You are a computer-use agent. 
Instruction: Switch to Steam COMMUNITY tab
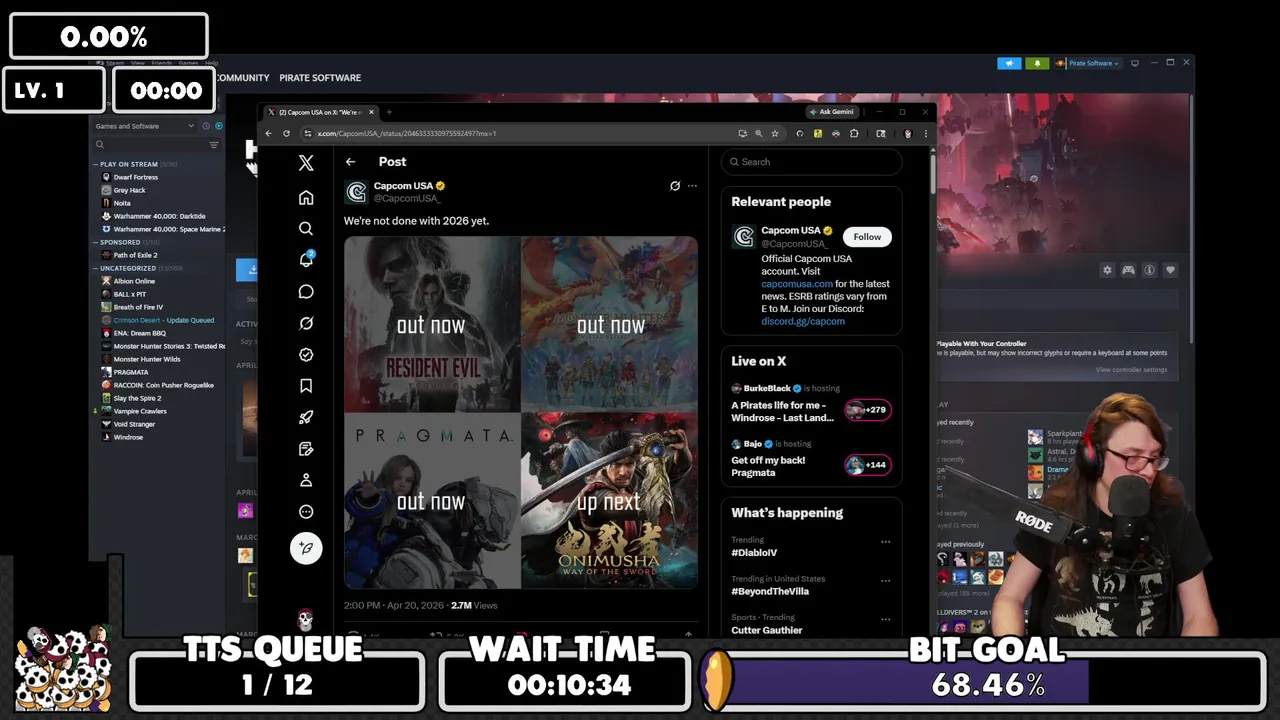242,78
